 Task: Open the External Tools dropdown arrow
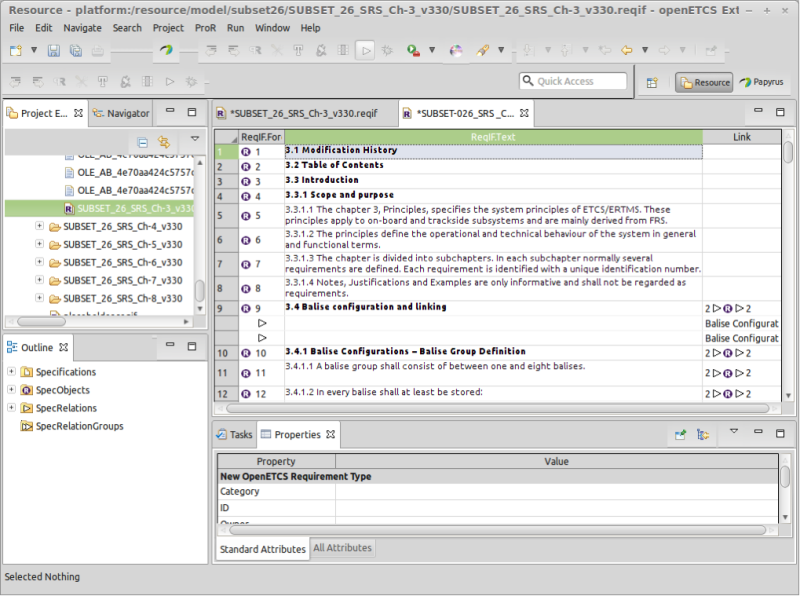point(432,50)
